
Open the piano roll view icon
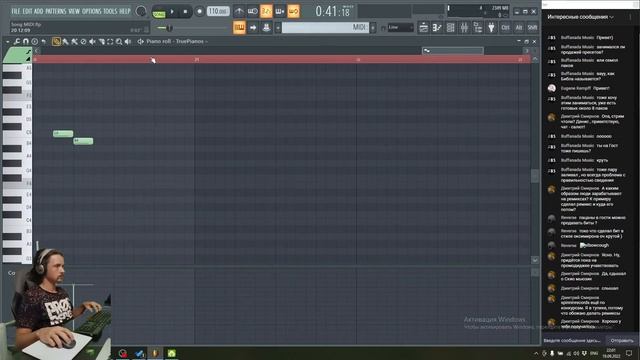[x=437, y=27]
